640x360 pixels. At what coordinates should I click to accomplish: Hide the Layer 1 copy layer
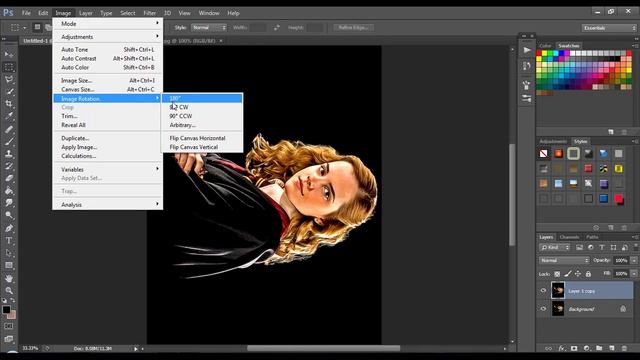(x=543, y=291)
